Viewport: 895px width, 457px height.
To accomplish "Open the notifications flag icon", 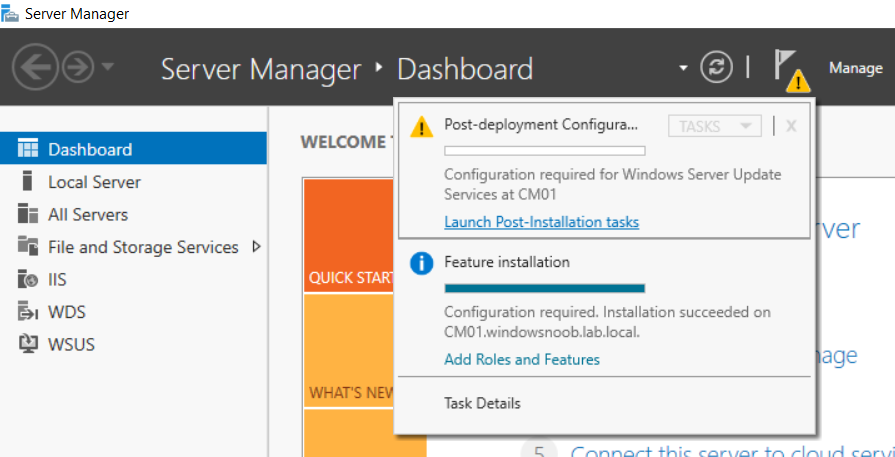I will [791, 70].
